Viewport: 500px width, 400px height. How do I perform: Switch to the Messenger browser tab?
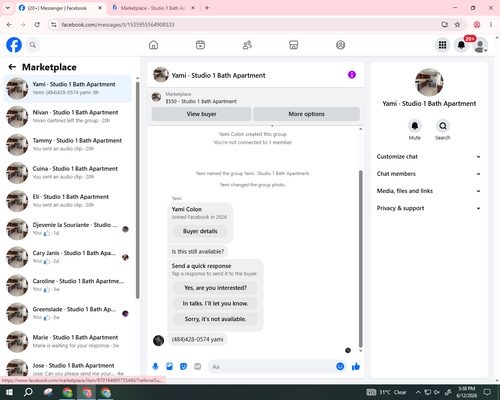(61, 8)
